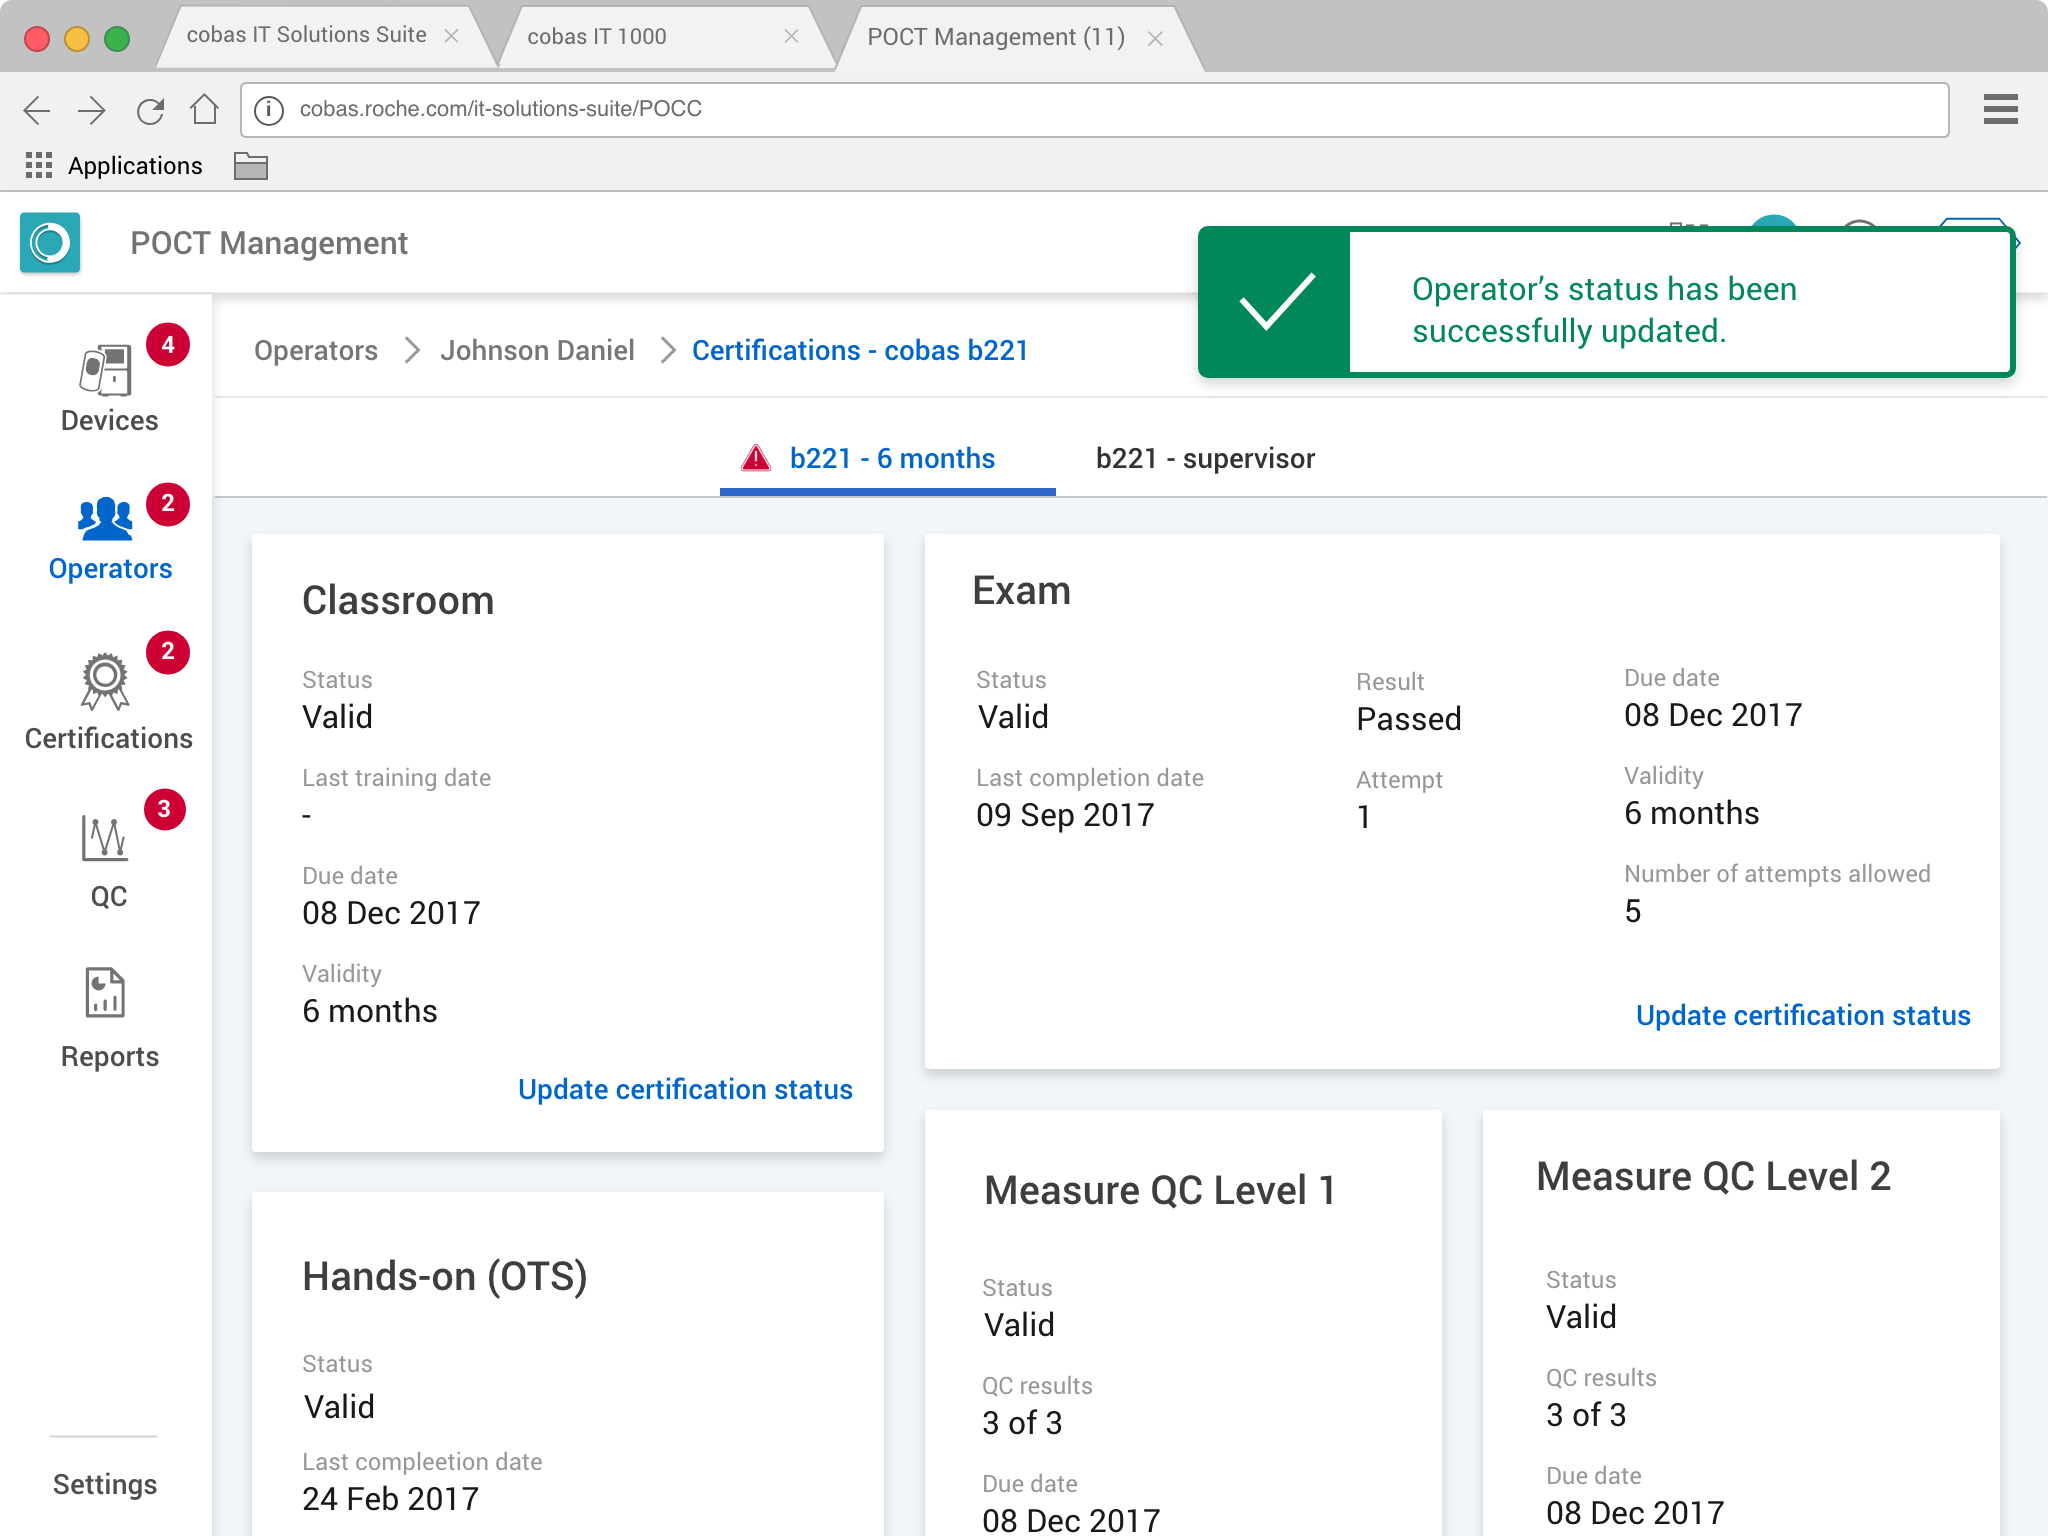Select the b221 - 6 months tab
The width and height of the screenshot is (2048, 1538).
coord(891,459)
